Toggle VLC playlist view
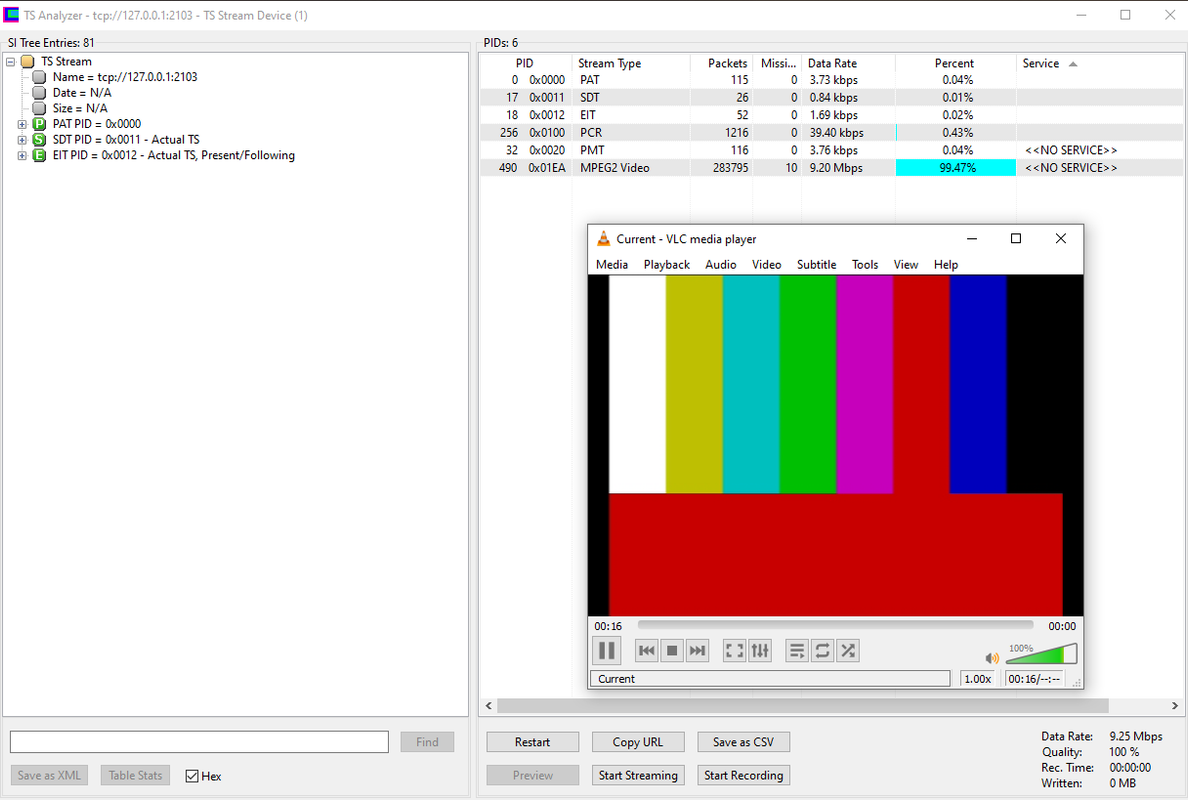The image size is (1188, 800). 796,650
